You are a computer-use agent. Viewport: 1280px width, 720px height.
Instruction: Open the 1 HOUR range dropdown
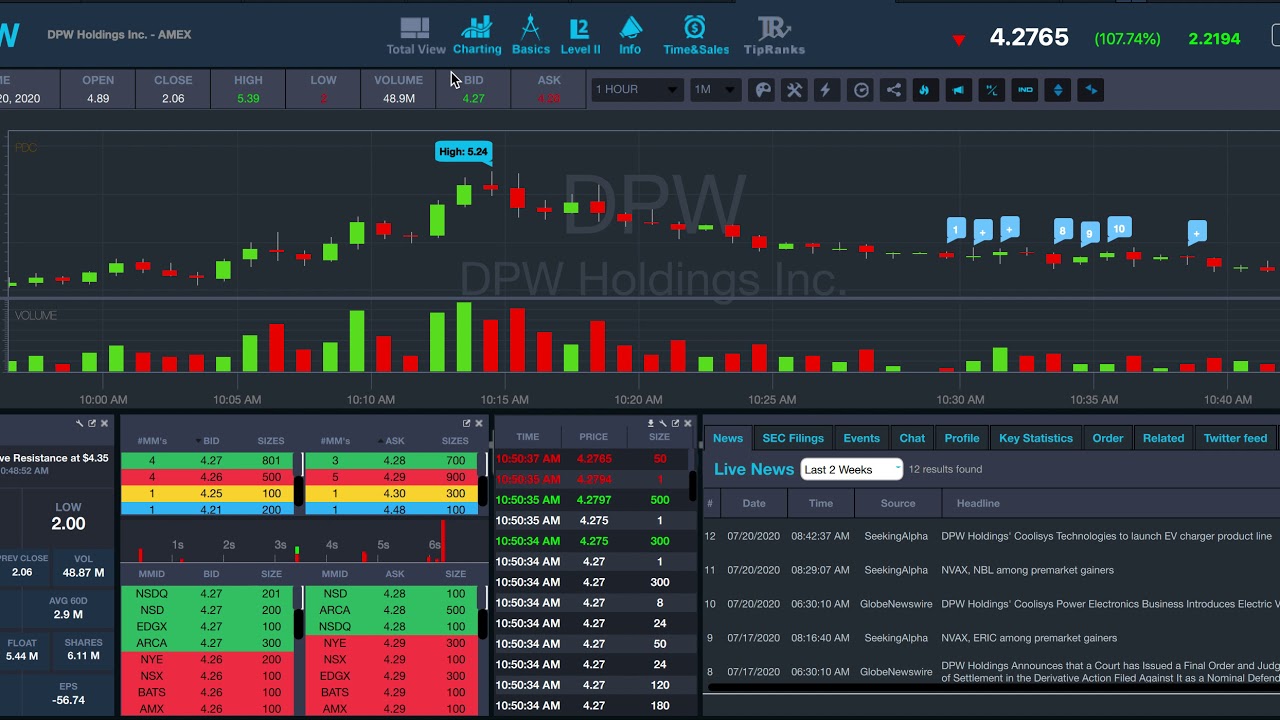tap(636, 90)
